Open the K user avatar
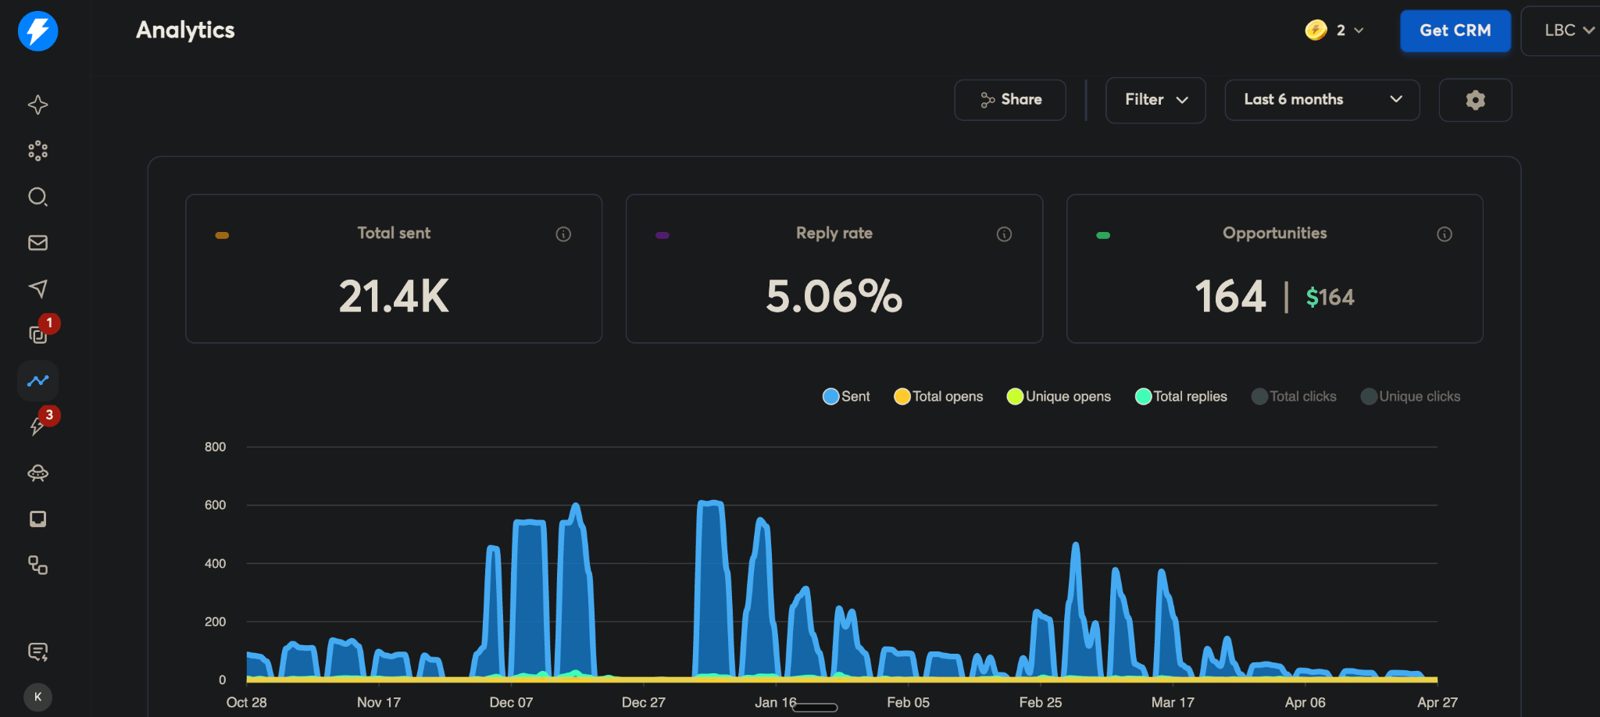 tap(38, 697)
